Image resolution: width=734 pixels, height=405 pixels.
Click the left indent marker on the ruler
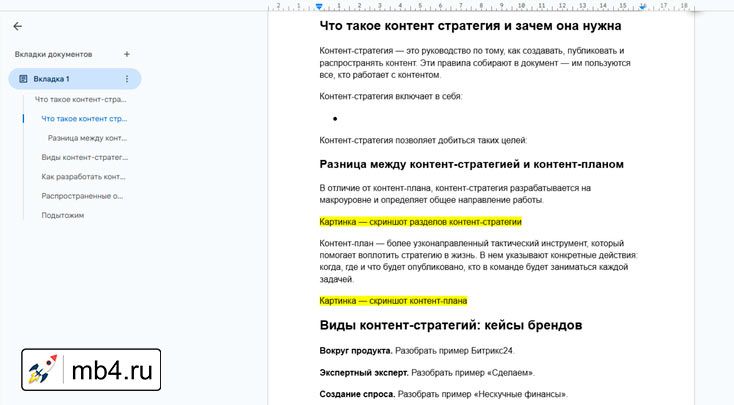[x=319, y=6]
